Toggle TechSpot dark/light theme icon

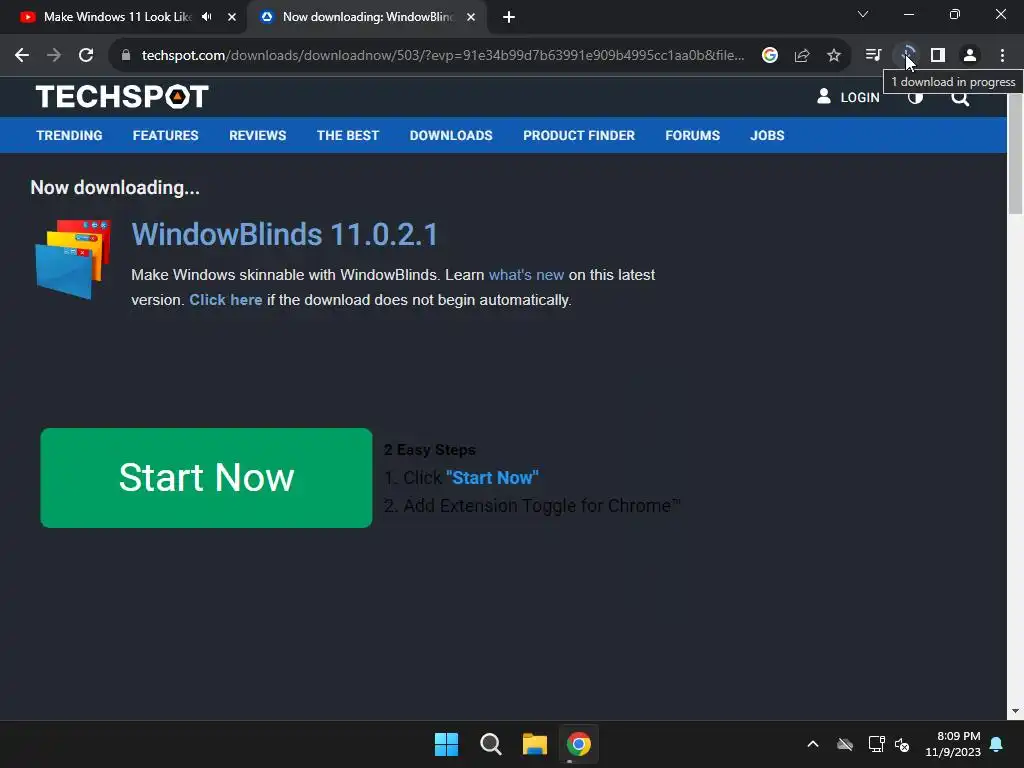[x=916, y=97]
